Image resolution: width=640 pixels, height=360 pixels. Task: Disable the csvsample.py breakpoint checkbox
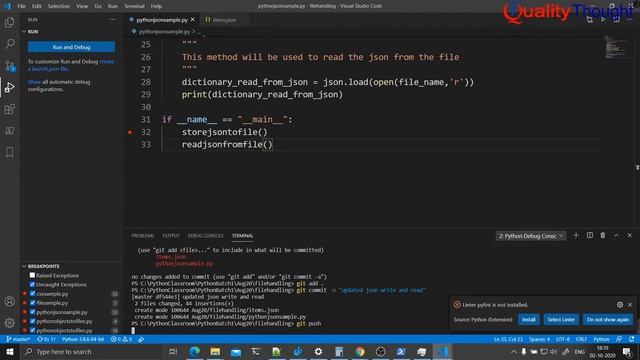tap(33, 293)
